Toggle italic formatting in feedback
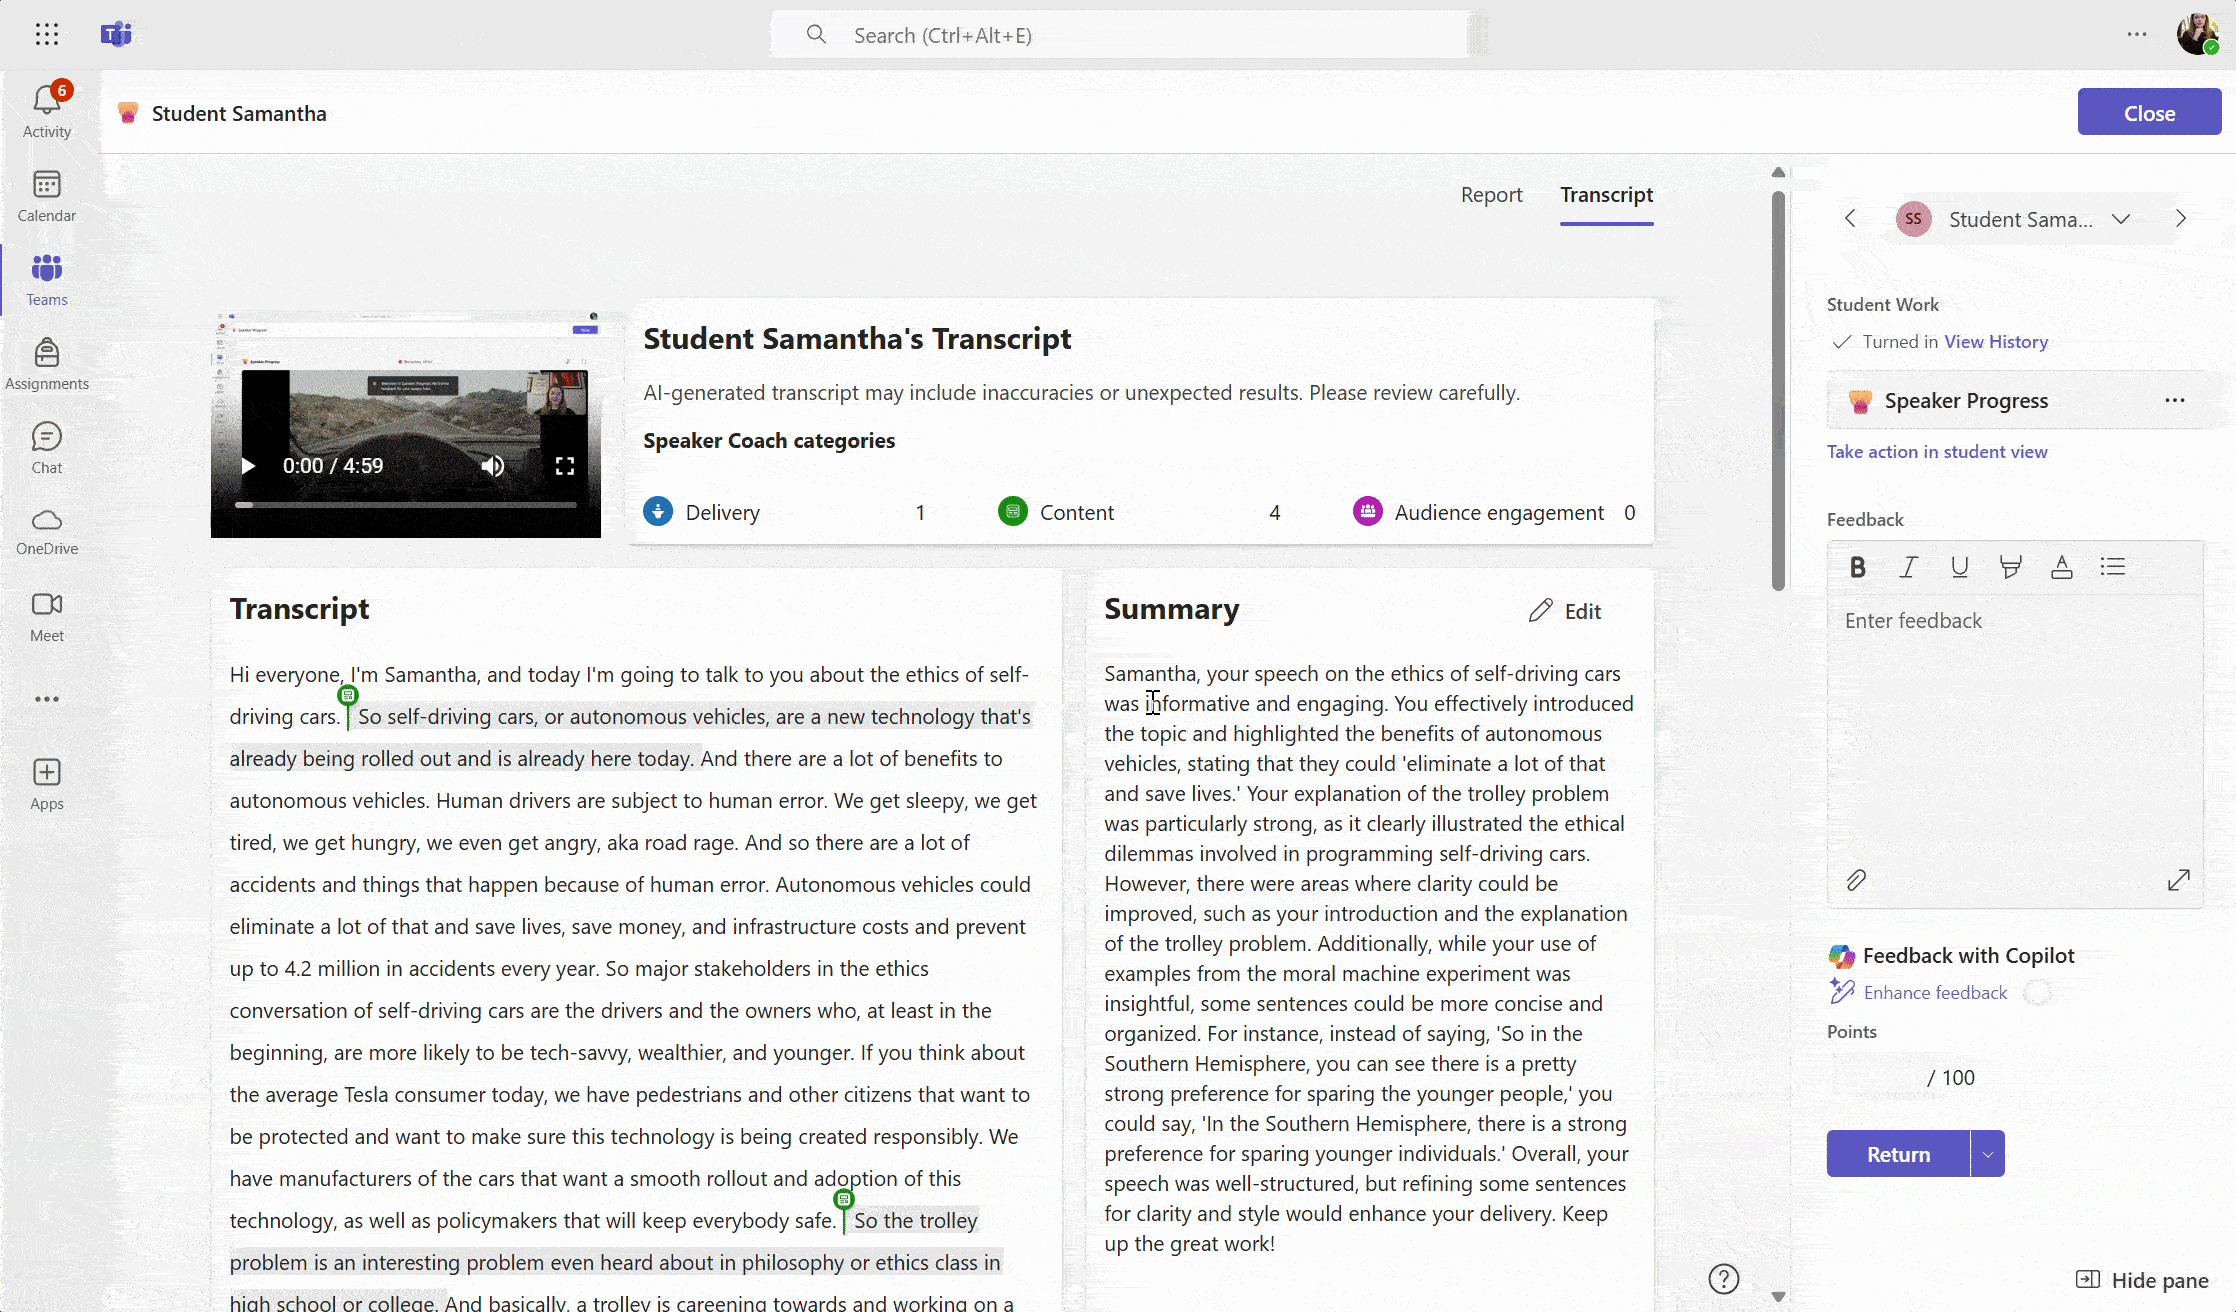 (x=1908, y=567)
